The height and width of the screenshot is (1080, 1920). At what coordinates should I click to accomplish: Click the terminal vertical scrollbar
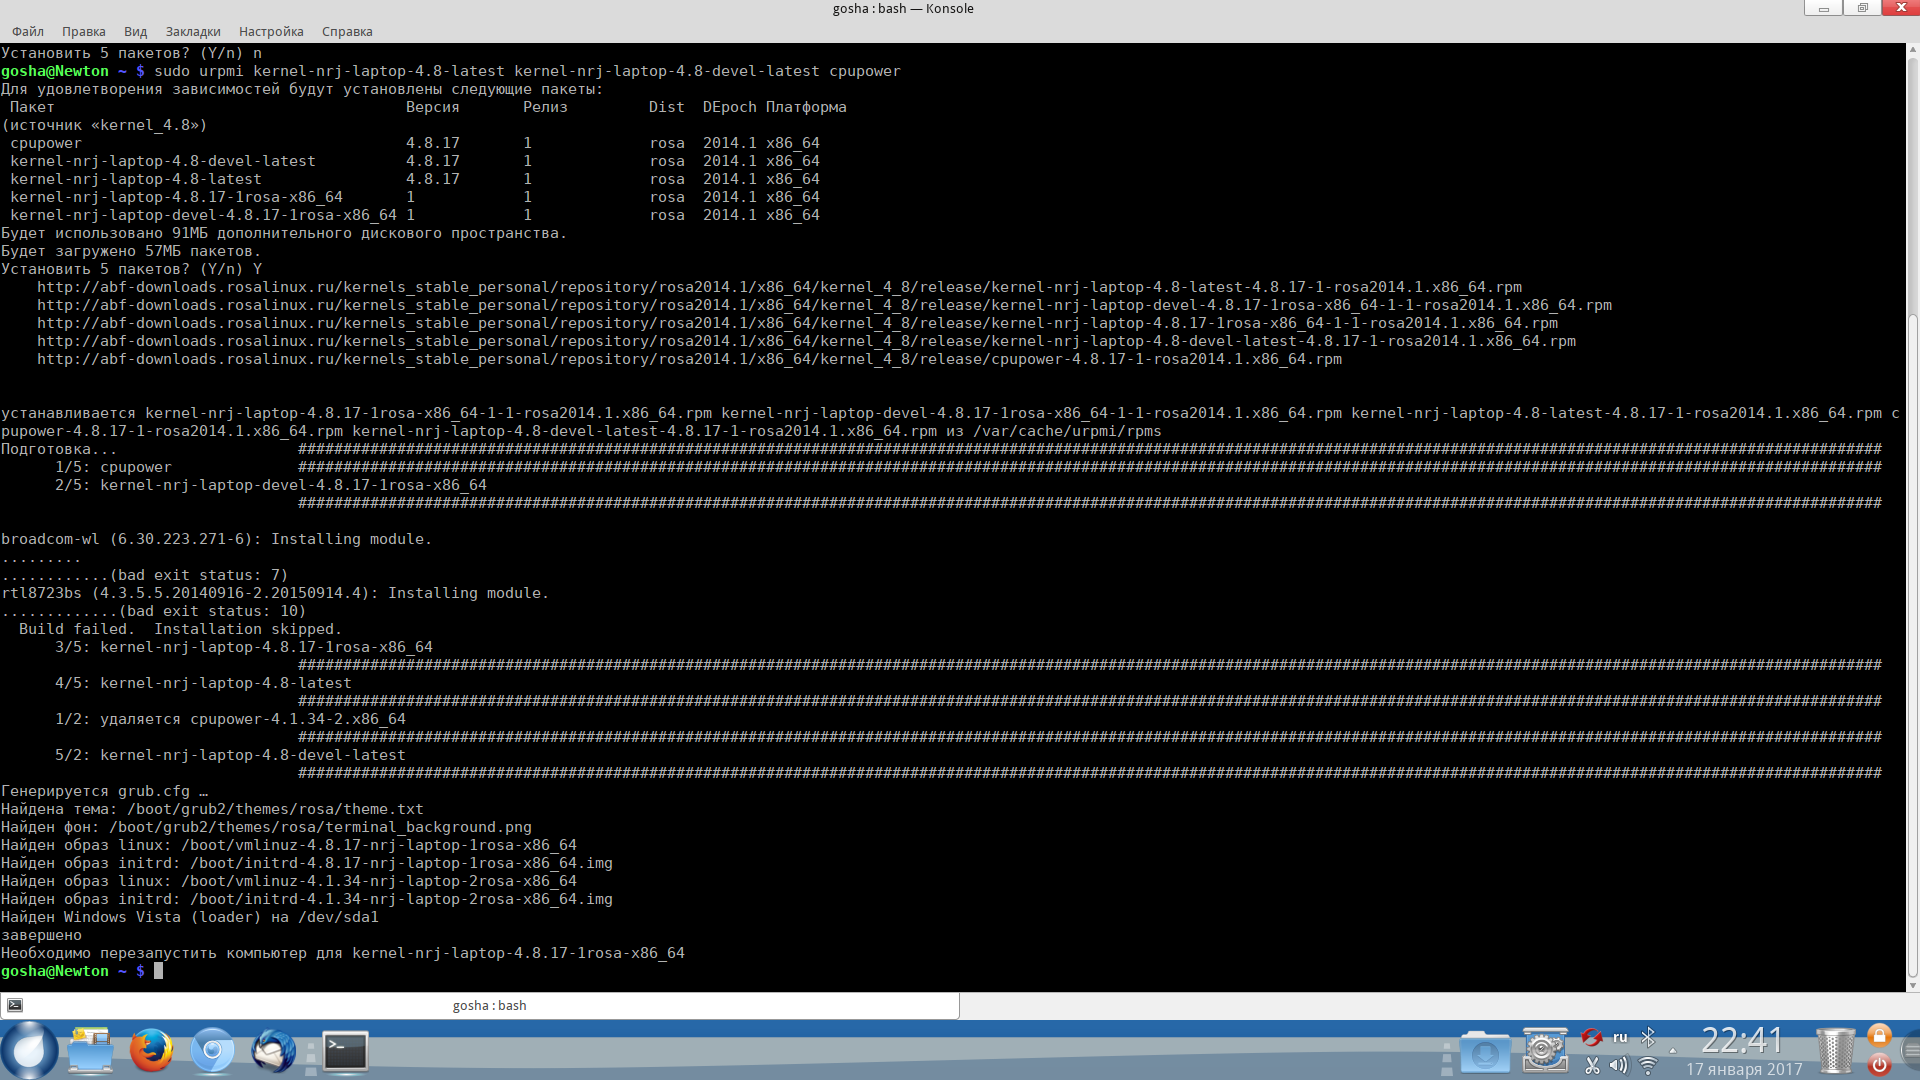(x=1912, y=640)
